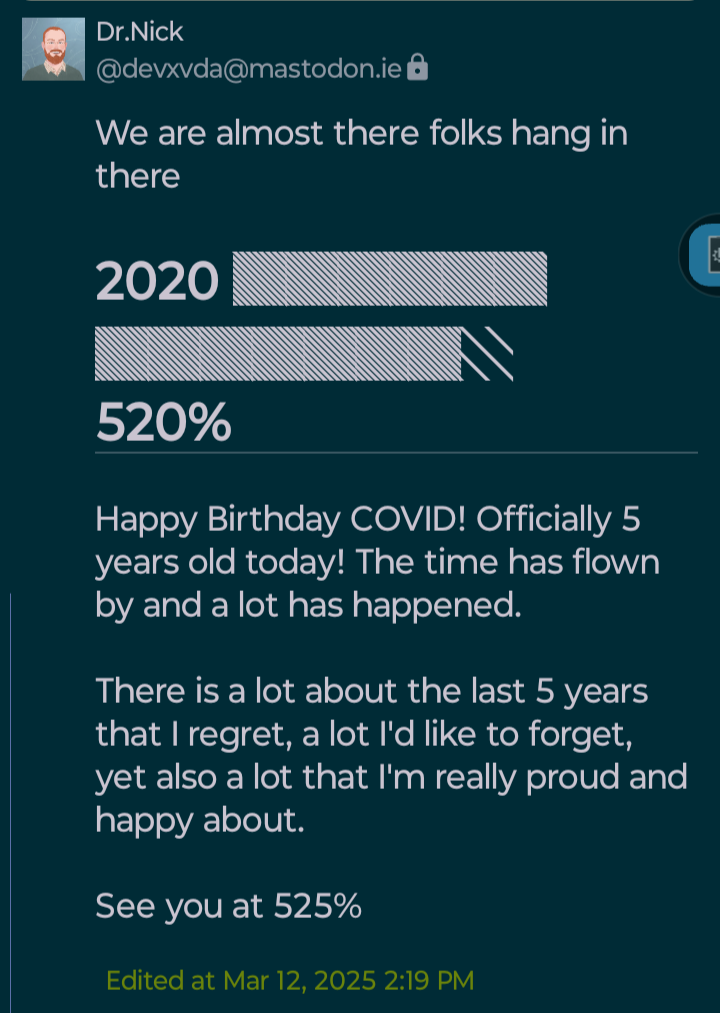The image size is (720, 1013).
Task: Click the text "years old today!"
Action: point(221,562)
